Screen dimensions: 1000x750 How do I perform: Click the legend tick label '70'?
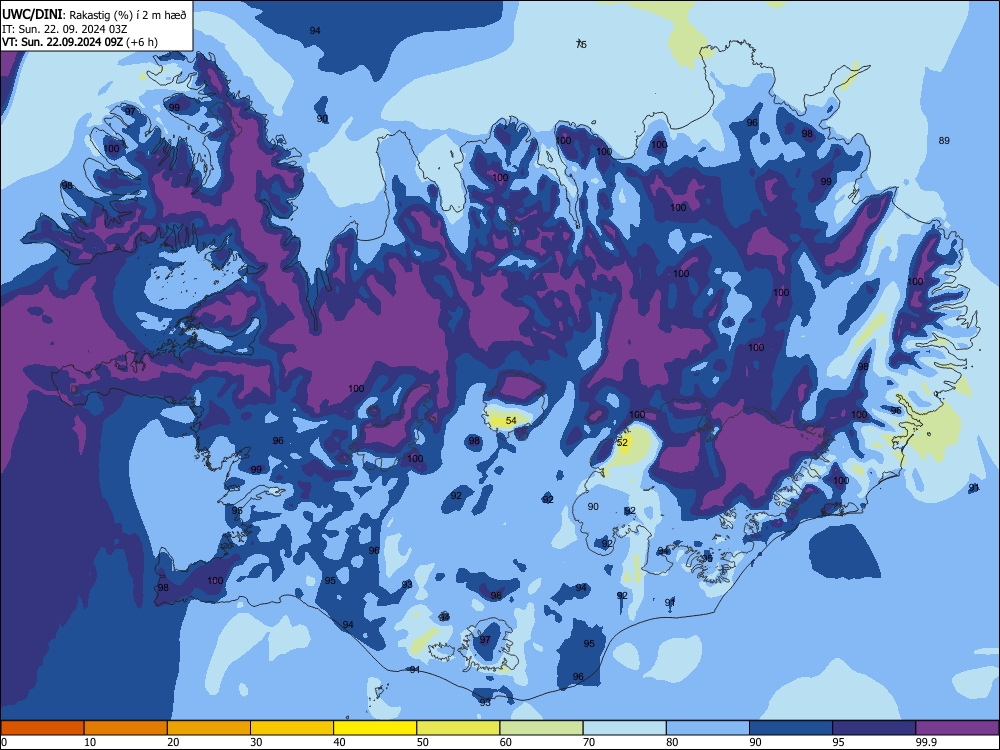[589, 742]
